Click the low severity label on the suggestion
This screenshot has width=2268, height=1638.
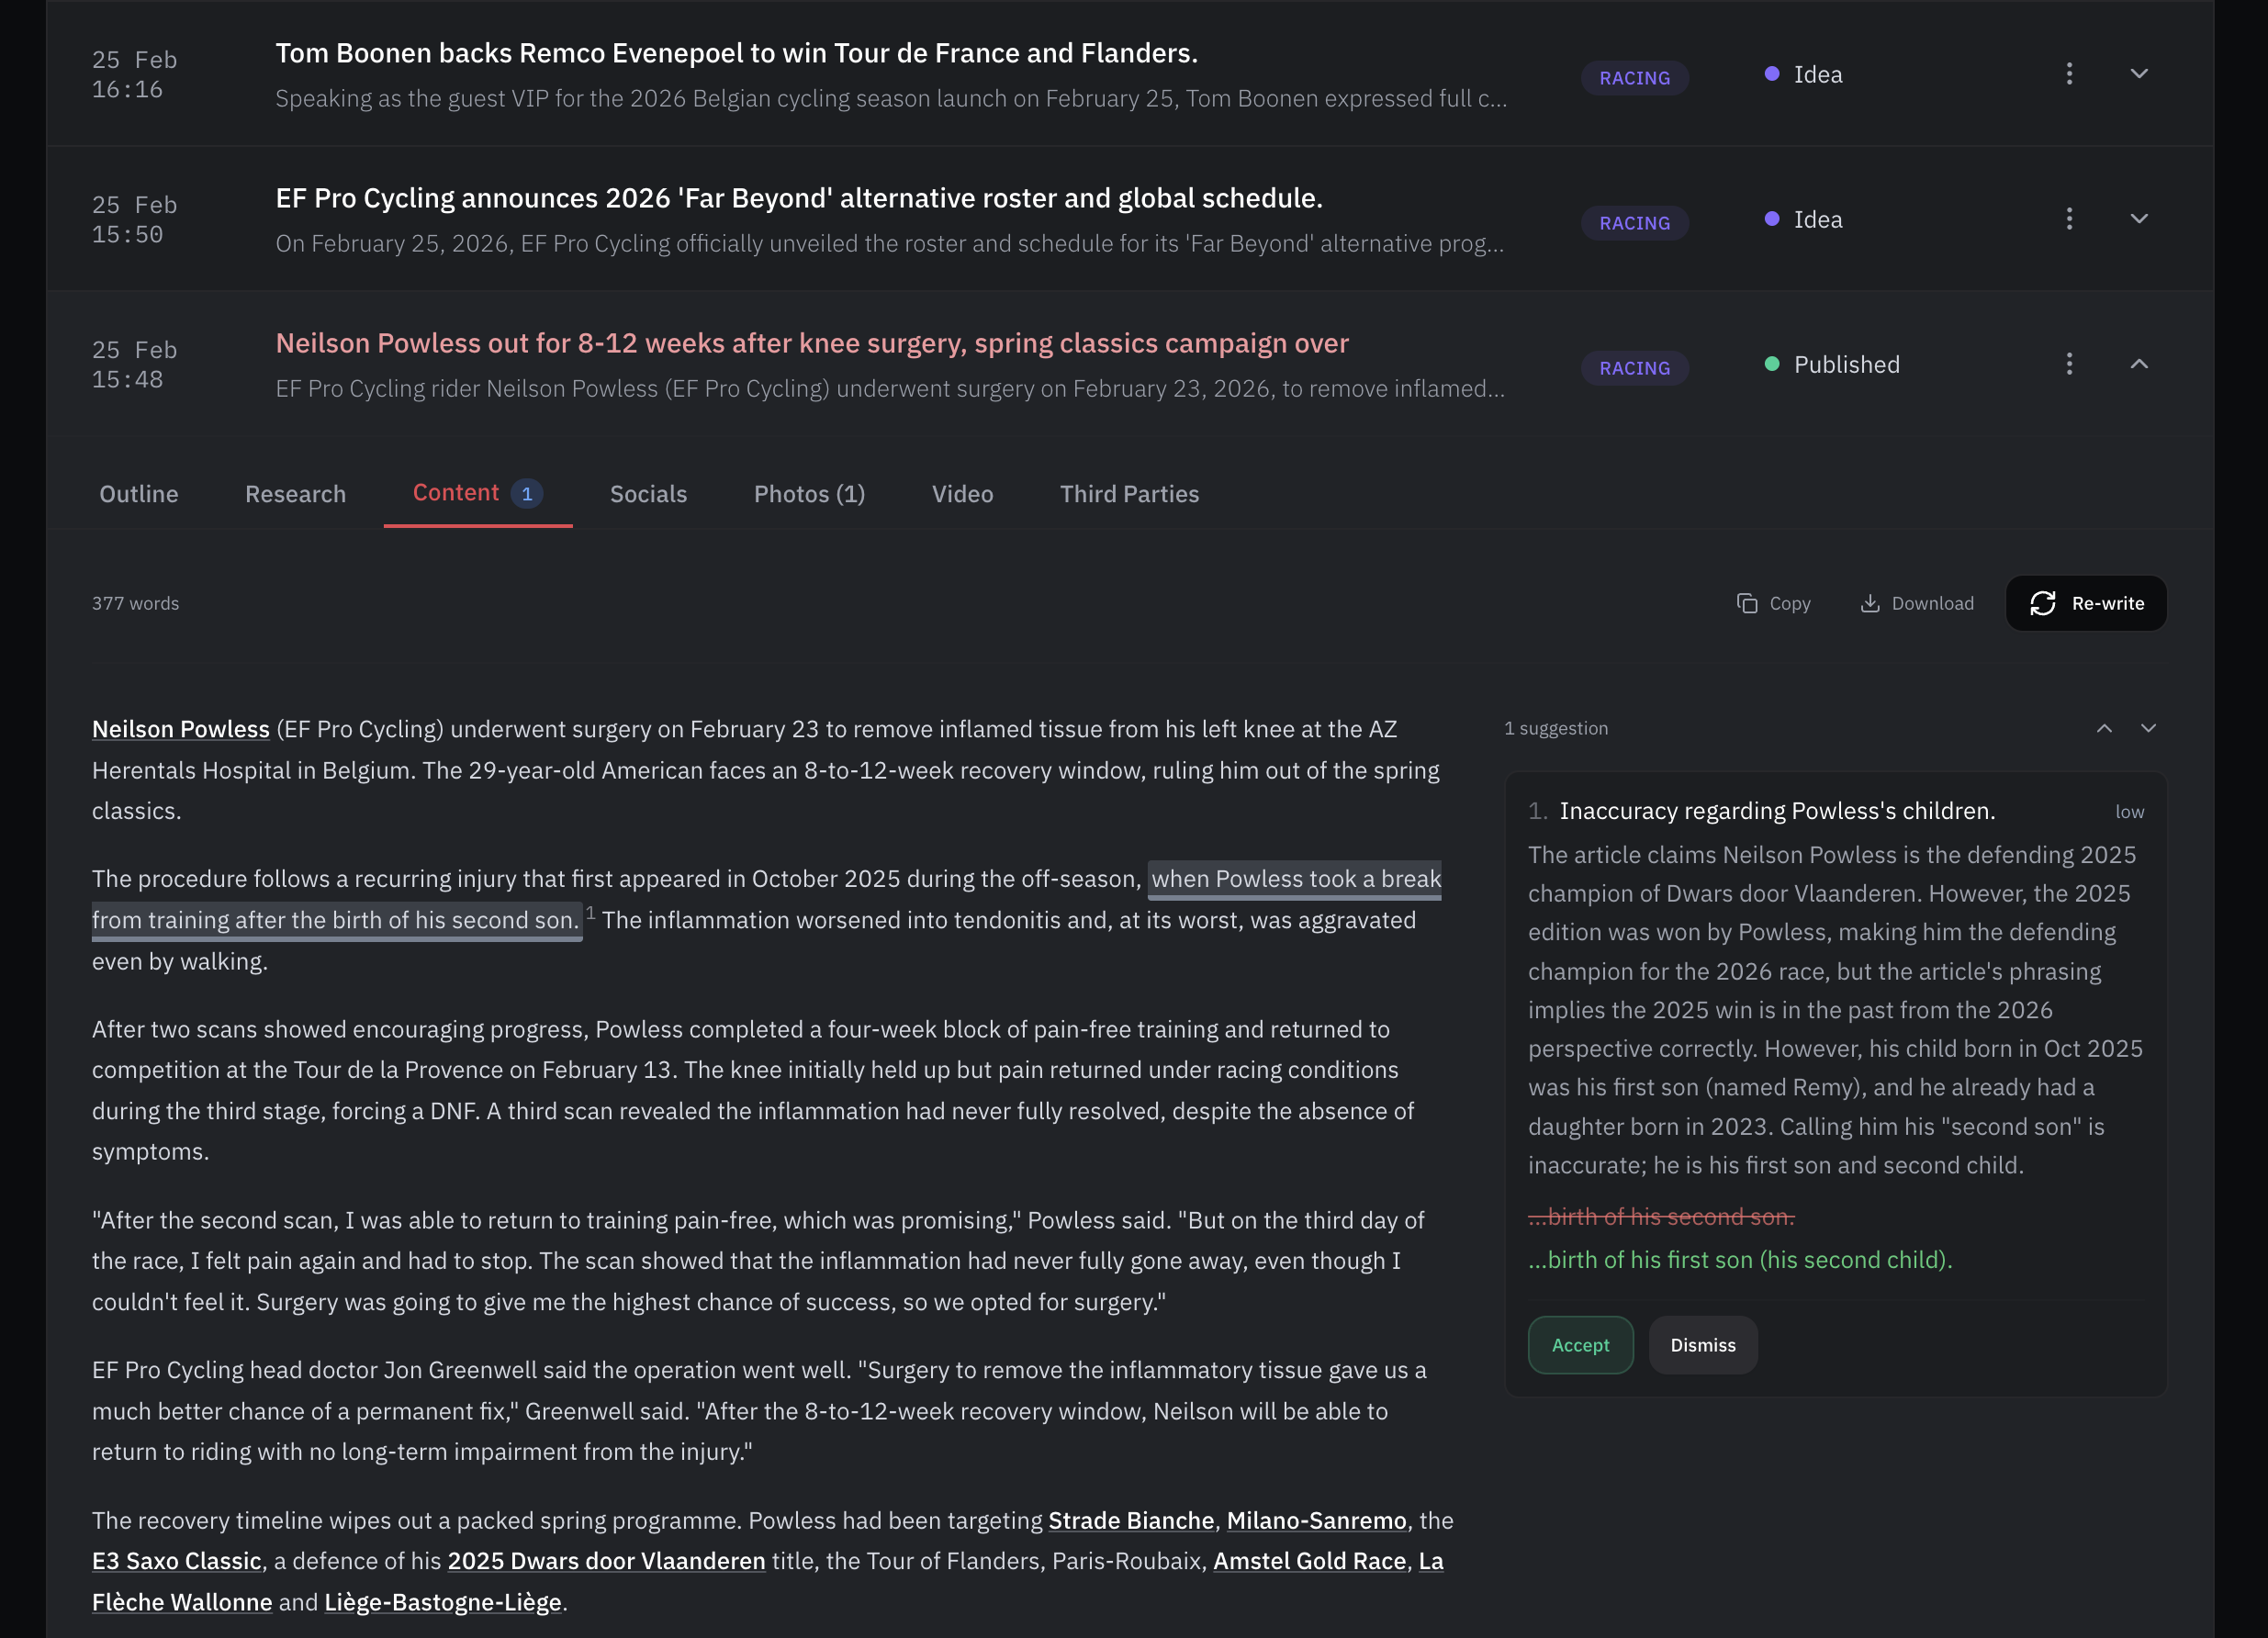pos(2129,811)
